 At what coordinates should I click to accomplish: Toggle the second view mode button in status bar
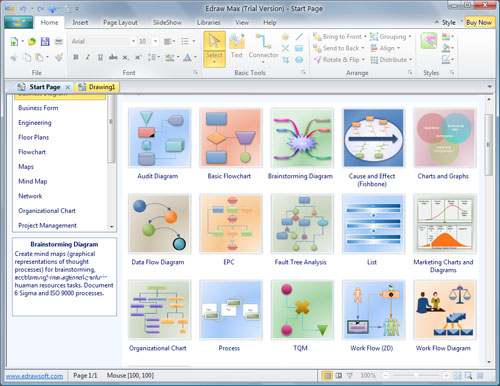point(339,376)
